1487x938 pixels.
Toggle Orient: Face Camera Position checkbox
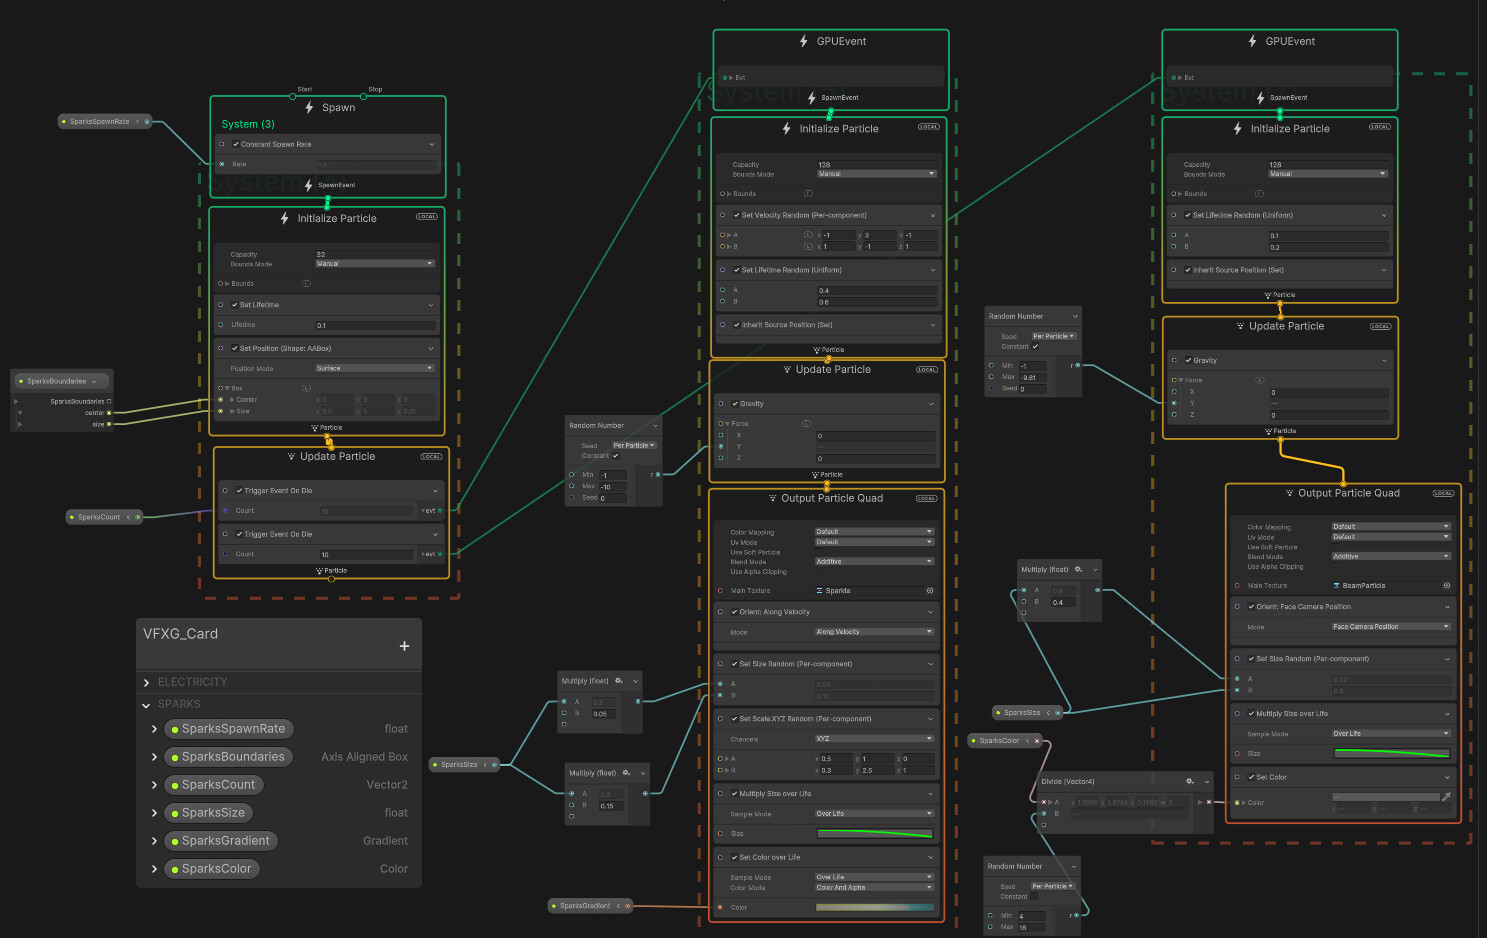(x=1252, y=607)
